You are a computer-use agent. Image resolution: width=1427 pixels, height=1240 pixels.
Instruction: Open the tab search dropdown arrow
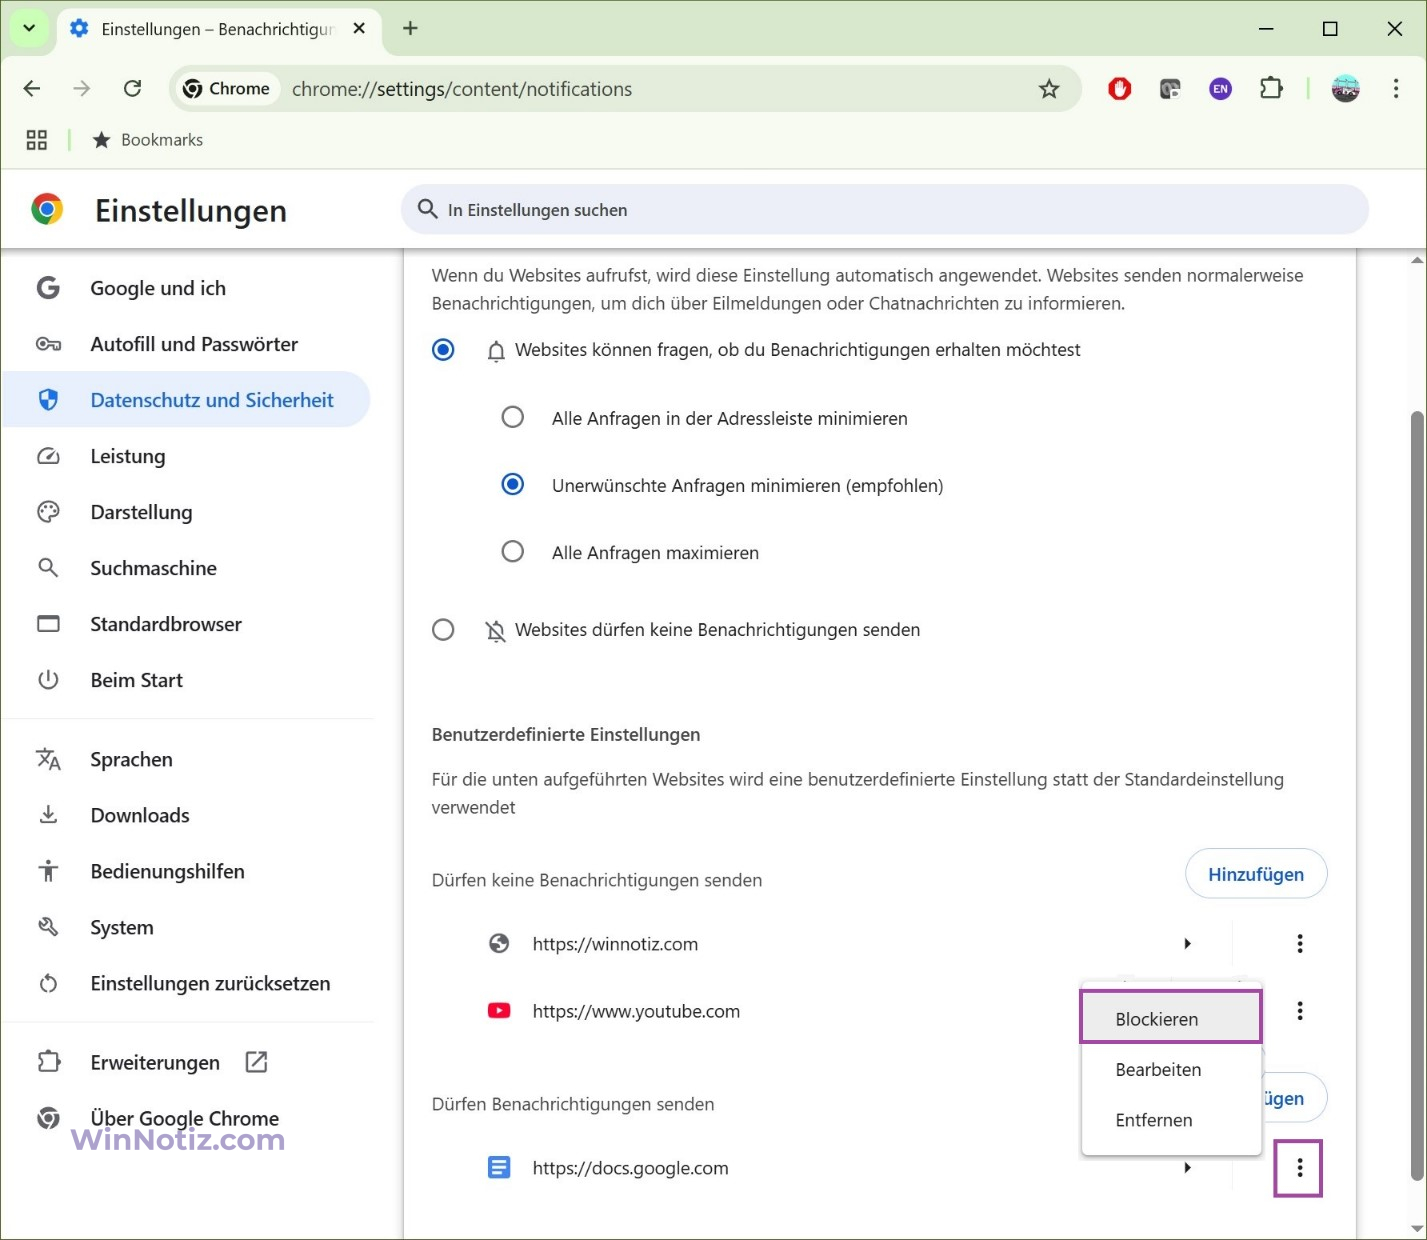click(29, 28)
